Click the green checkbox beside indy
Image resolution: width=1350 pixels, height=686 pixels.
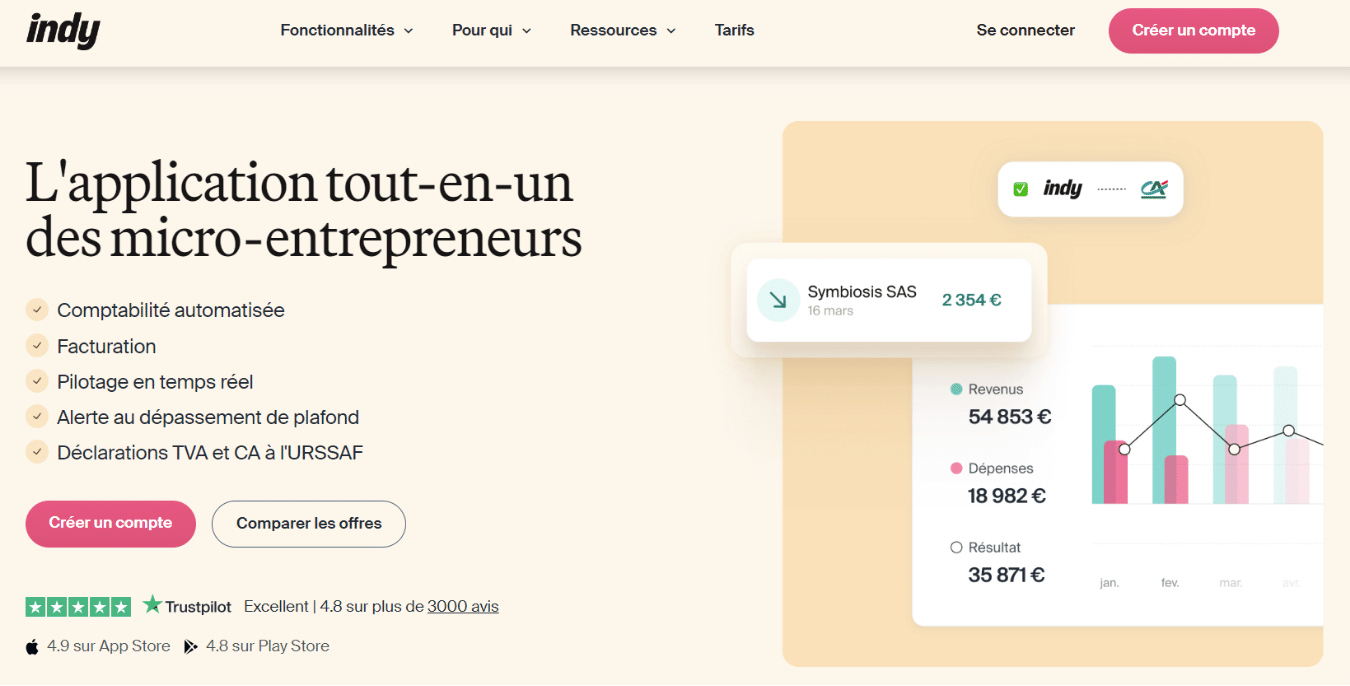pos(1020,189)
